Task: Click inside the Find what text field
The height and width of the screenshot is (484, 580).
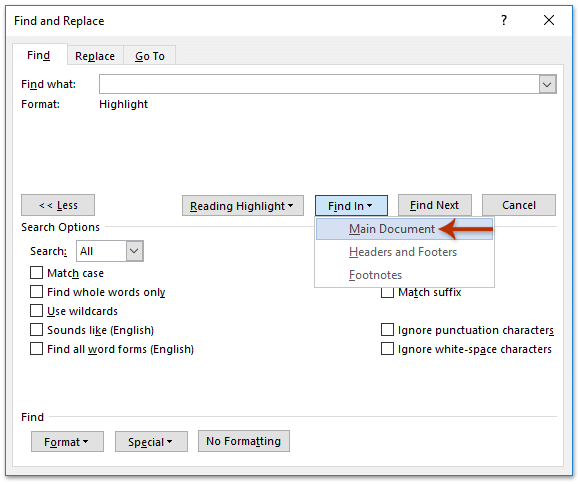Action: tap(319, 84)
